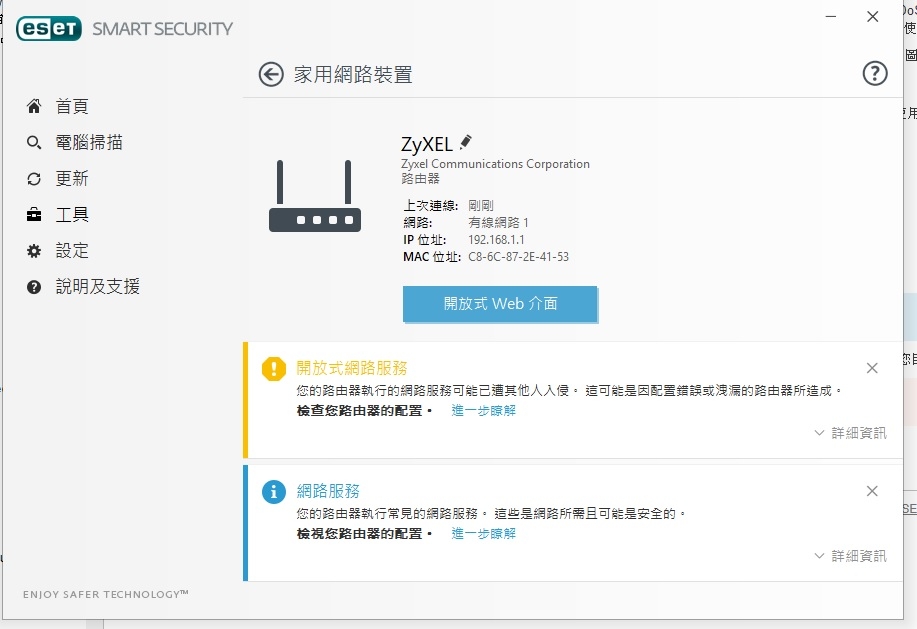The image size is (917, 629).
Task: Open help via question mark circle icon
Action: (x=875, y=74)
